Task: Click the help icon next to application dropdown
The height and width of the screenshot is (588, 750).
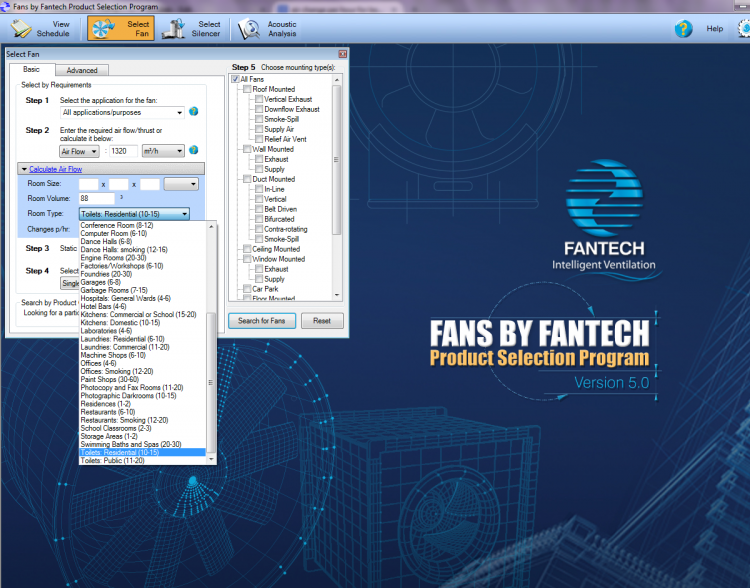Action: 194,112
